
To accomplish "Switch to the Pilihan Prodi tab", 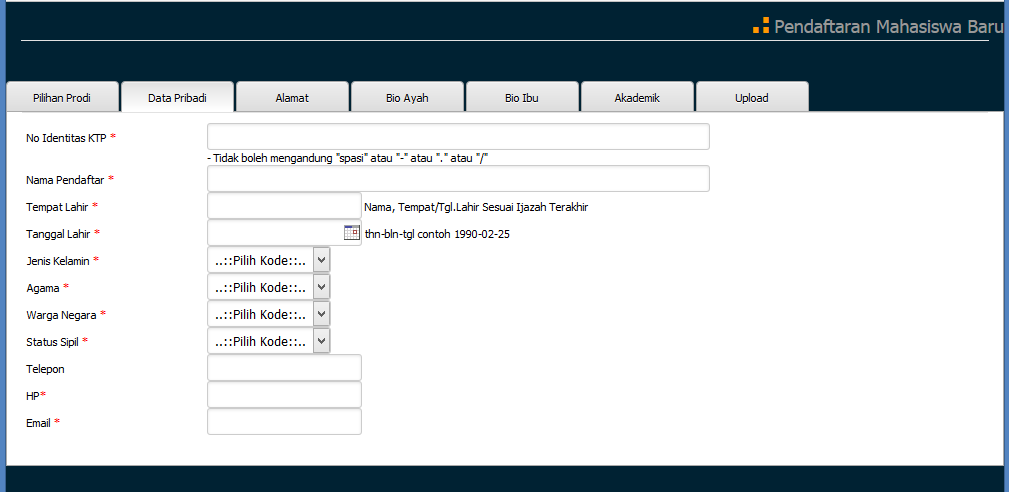I will point(62,98).
